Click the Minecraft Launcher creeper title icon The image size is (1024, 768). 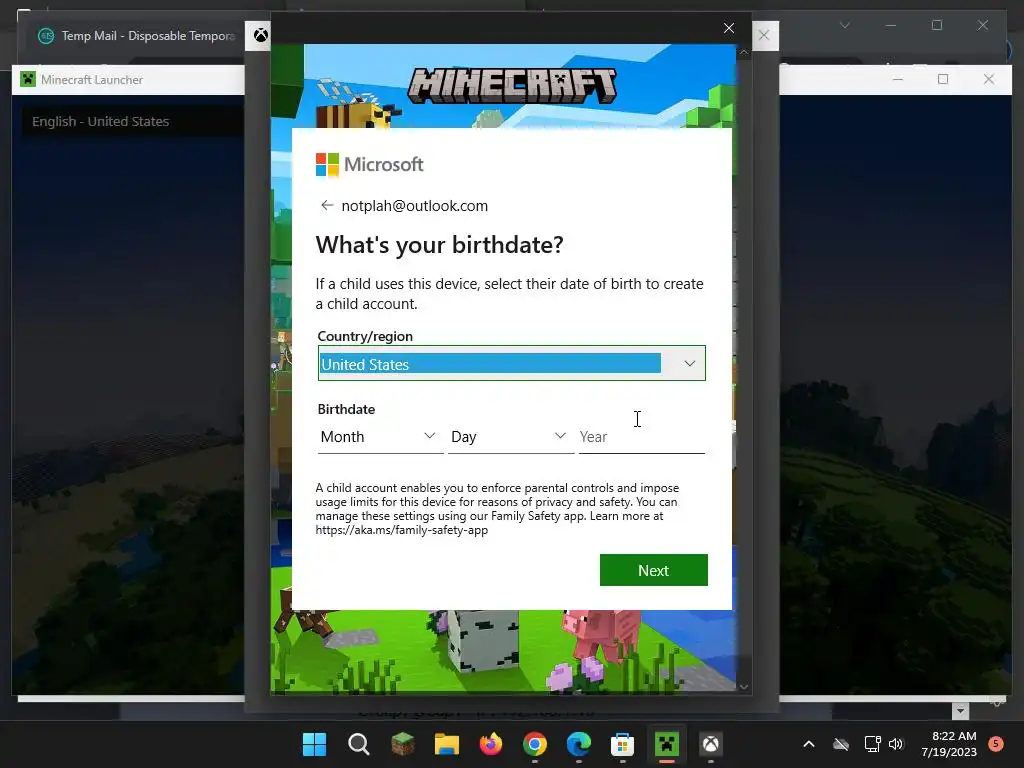(27, 80)
